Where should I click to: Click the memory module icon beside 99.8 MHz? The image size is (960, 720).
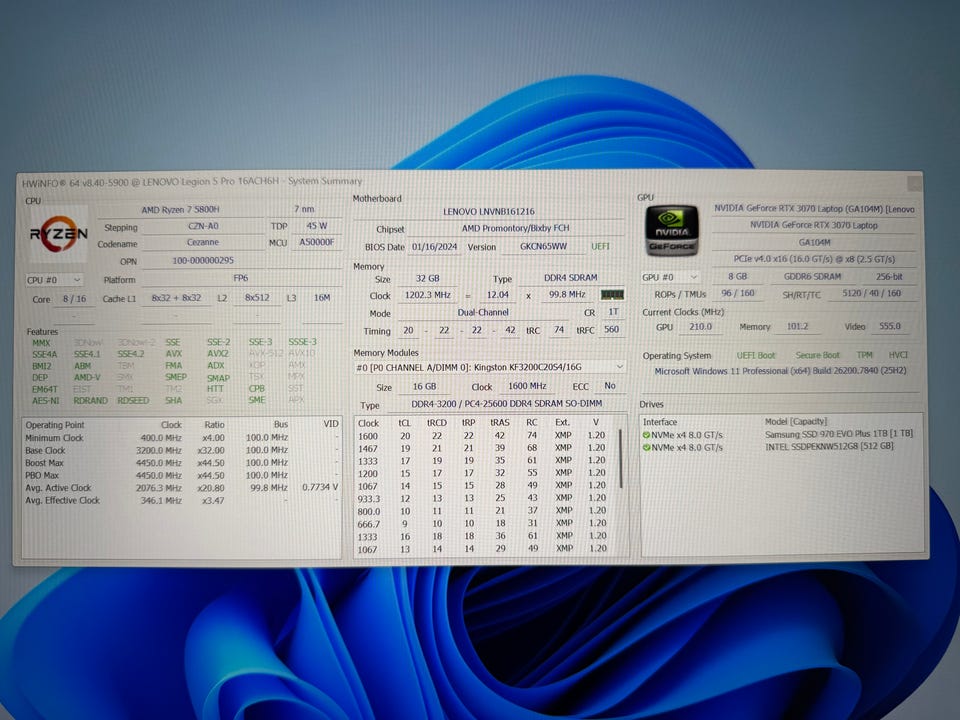[x=612, y=295]
